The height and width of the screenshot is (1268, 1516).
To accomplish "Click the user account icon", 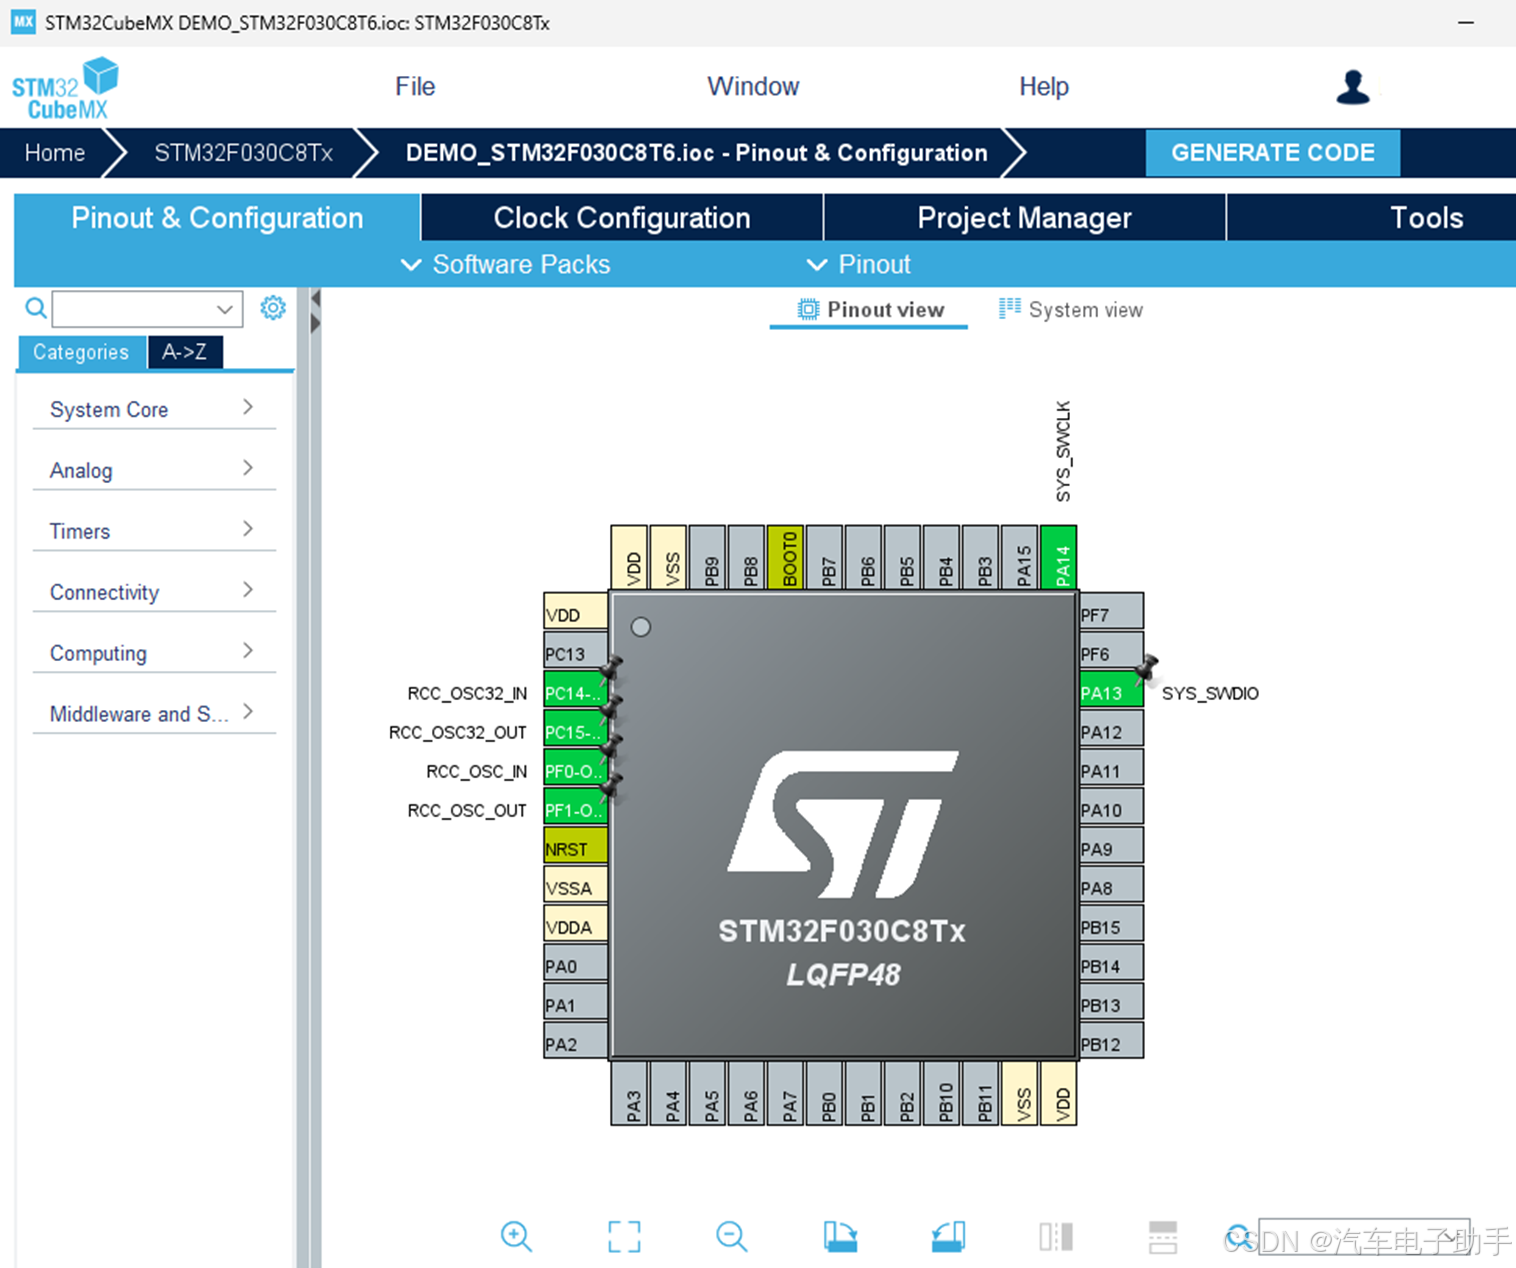I will pyautogui.click(x=1353, y=87).
